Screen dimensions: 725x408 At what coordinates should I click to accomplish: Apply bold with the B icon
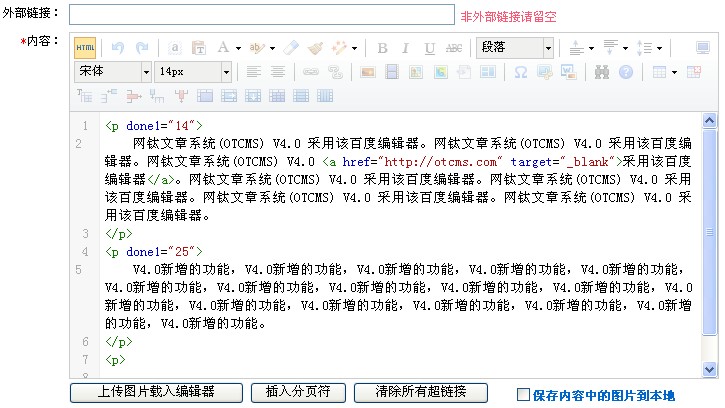[x=382, y=47]
